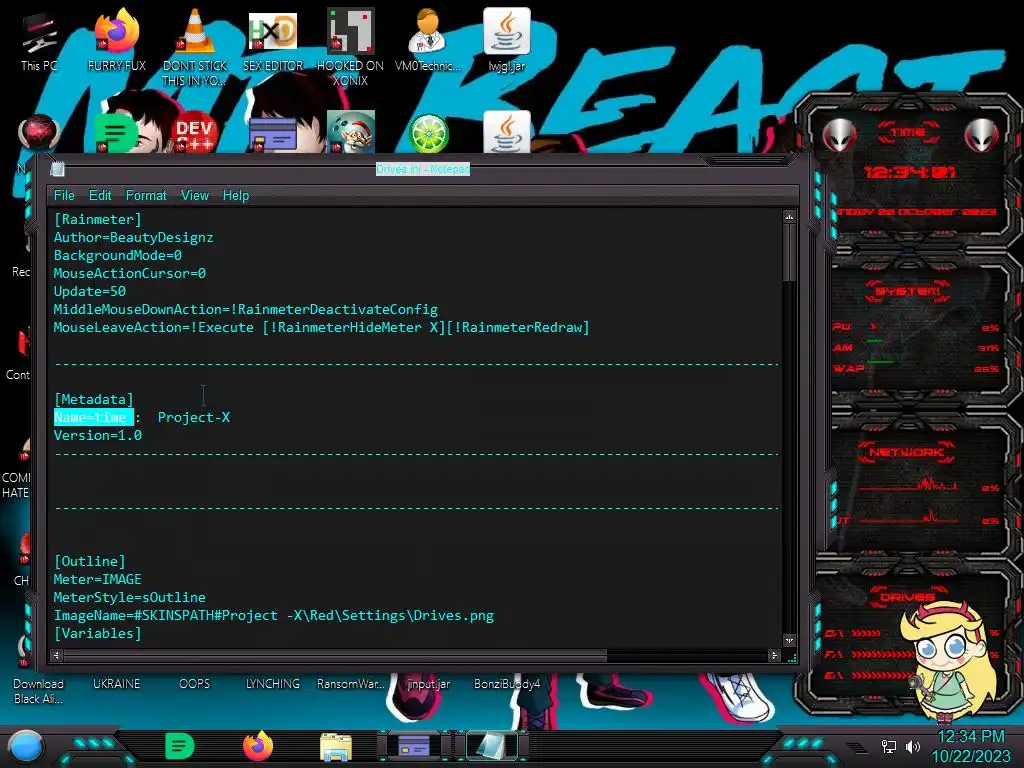Click the MouseLeaveAction line
Image resolution: width=1024 pixels, height=768 pixels.
(x=321, y=327)
